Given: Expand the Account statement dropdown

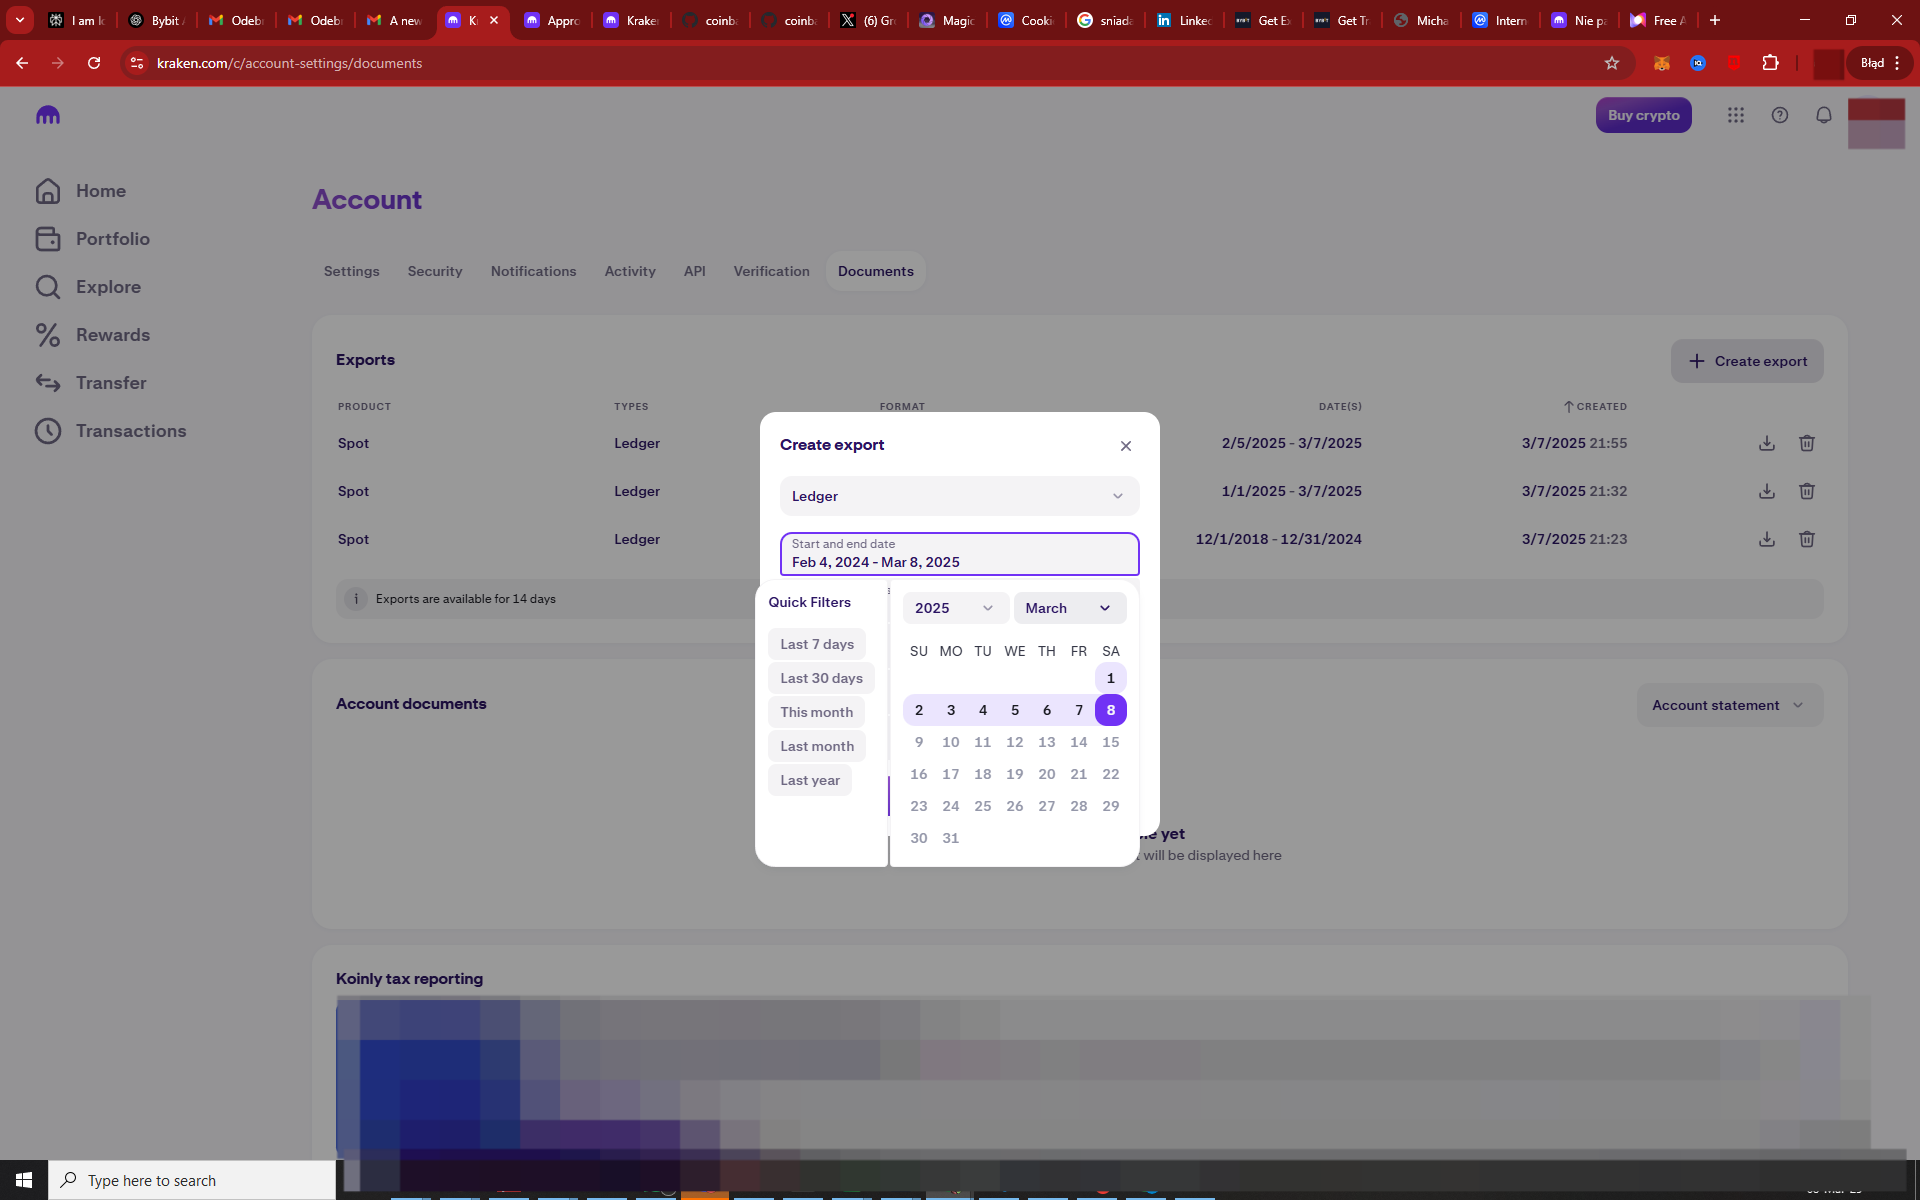Looking at the screenshot, I should 1730,705.
